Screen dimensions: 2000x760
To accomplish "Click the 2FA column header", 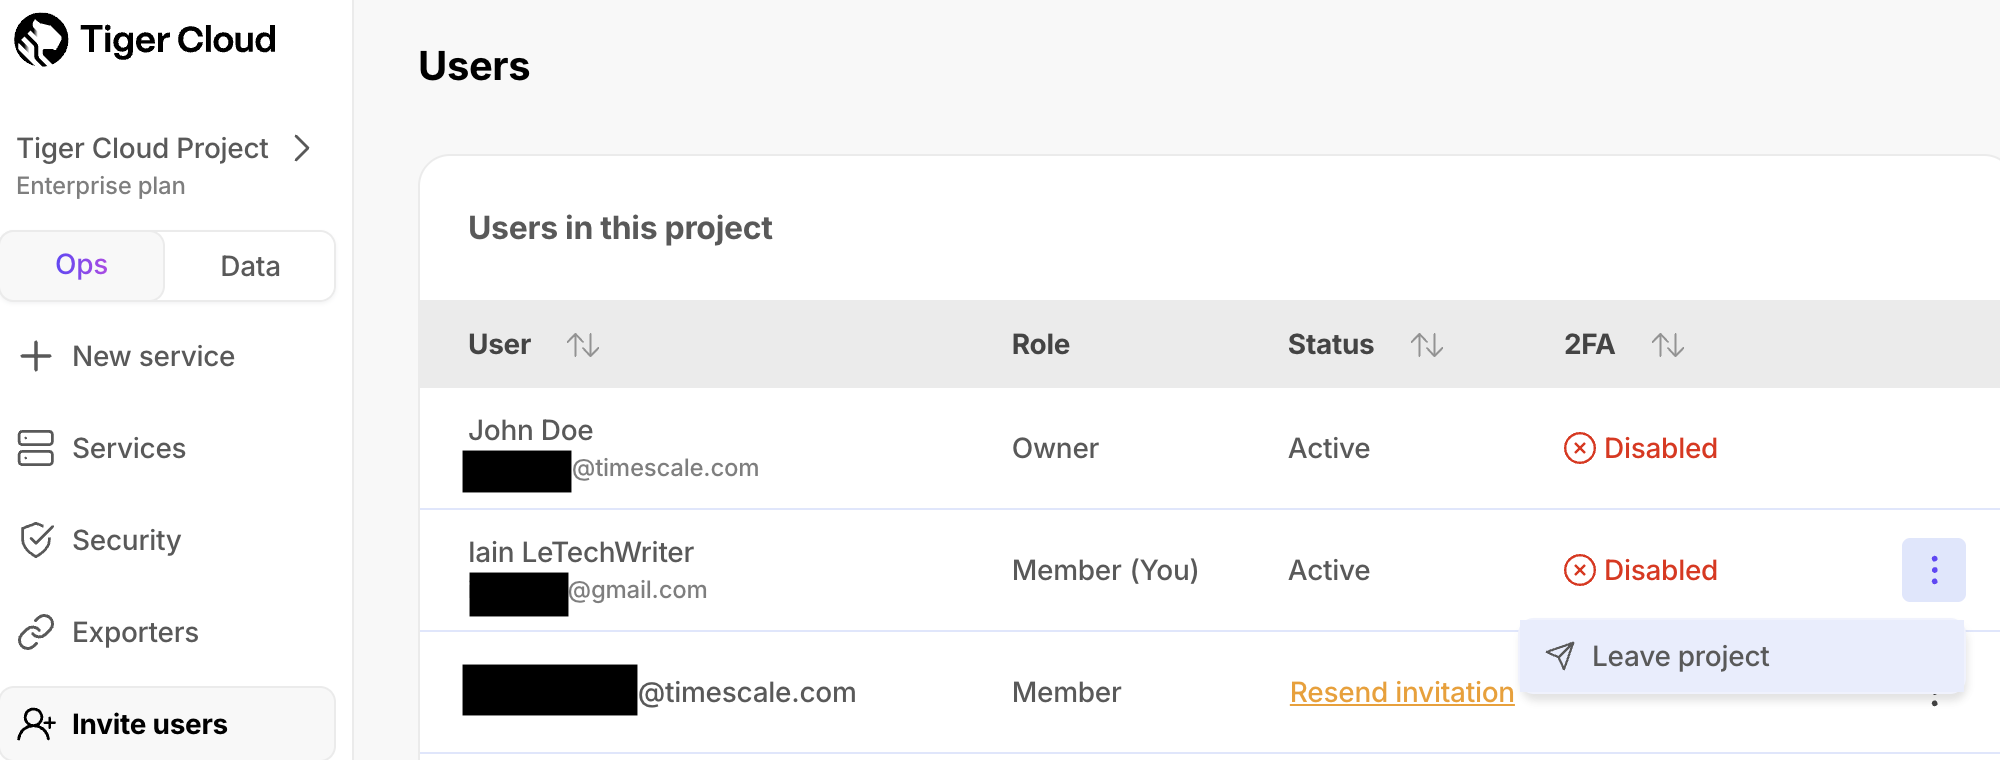I will (x=1590, y=344).
